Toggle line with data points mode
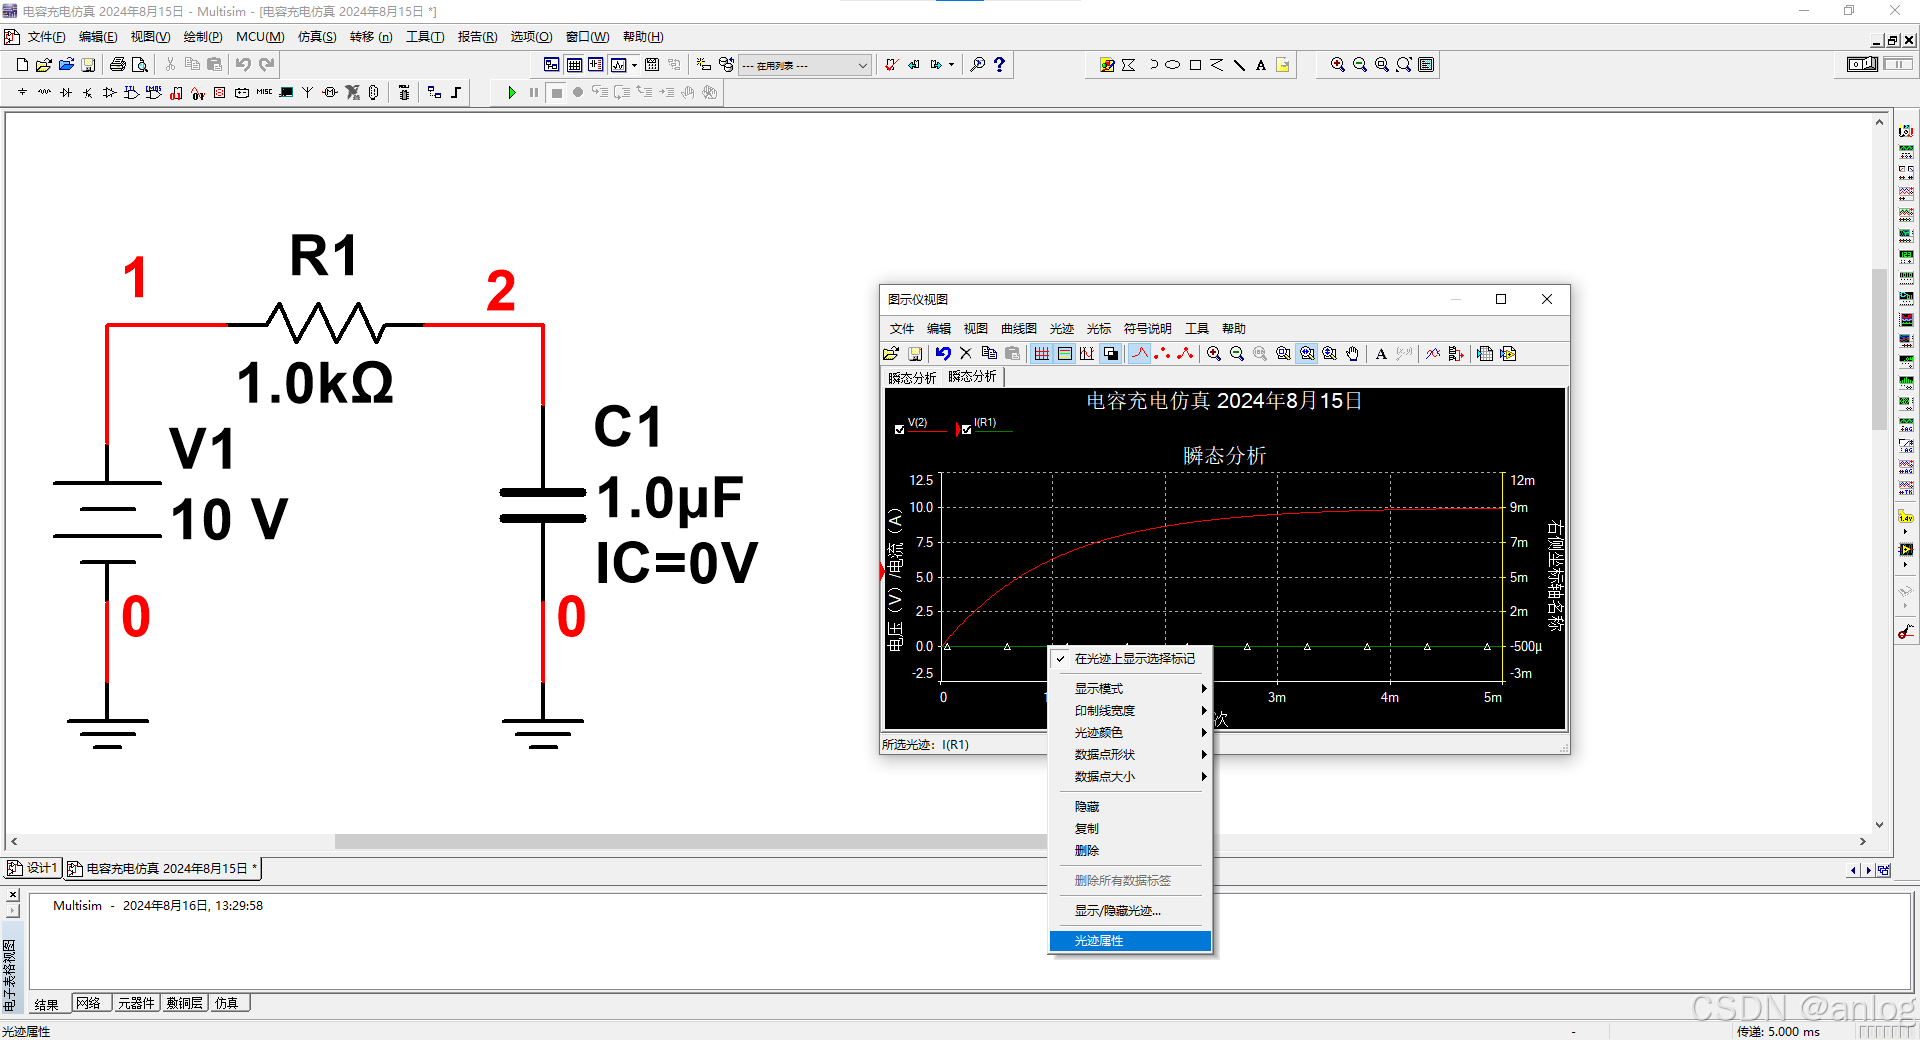This screenshot has width=1920, height=1040. pos(1185,354)
